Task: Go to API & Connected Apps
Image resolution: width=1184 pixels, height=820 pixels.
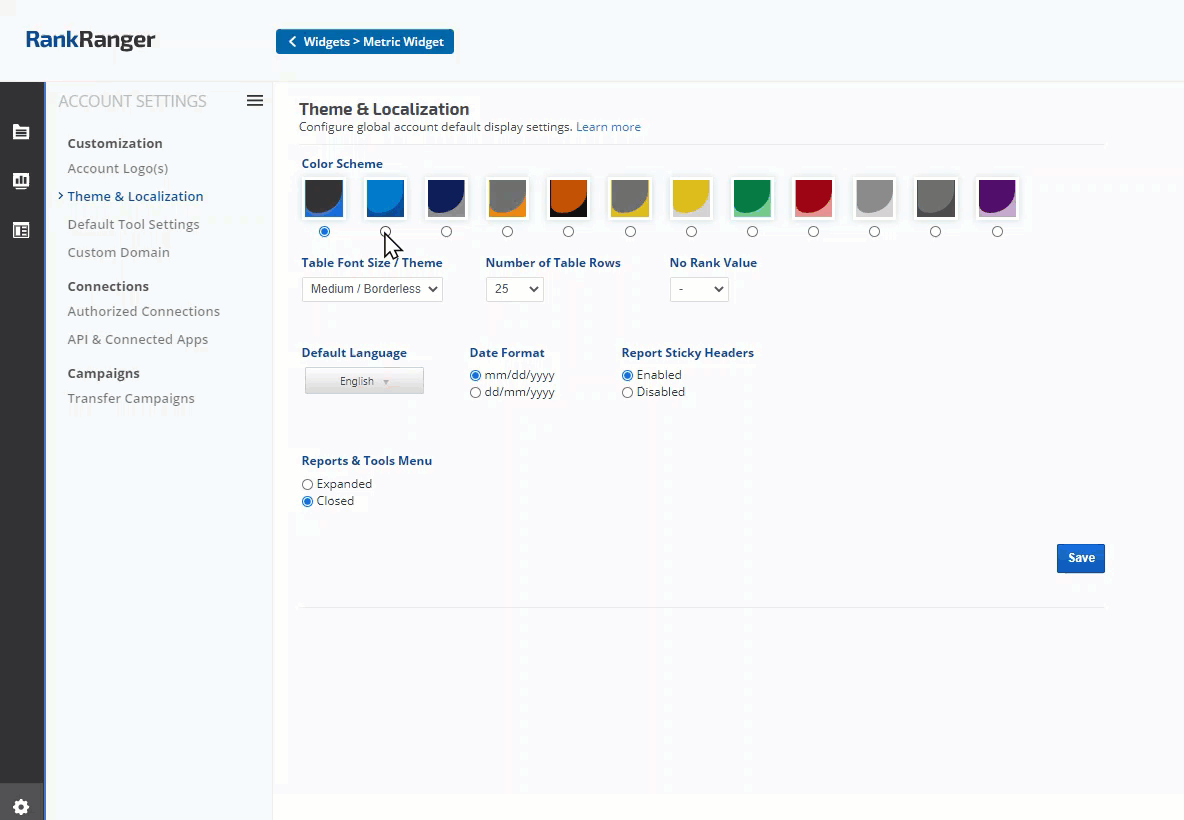Action: (x=137, y=339)
